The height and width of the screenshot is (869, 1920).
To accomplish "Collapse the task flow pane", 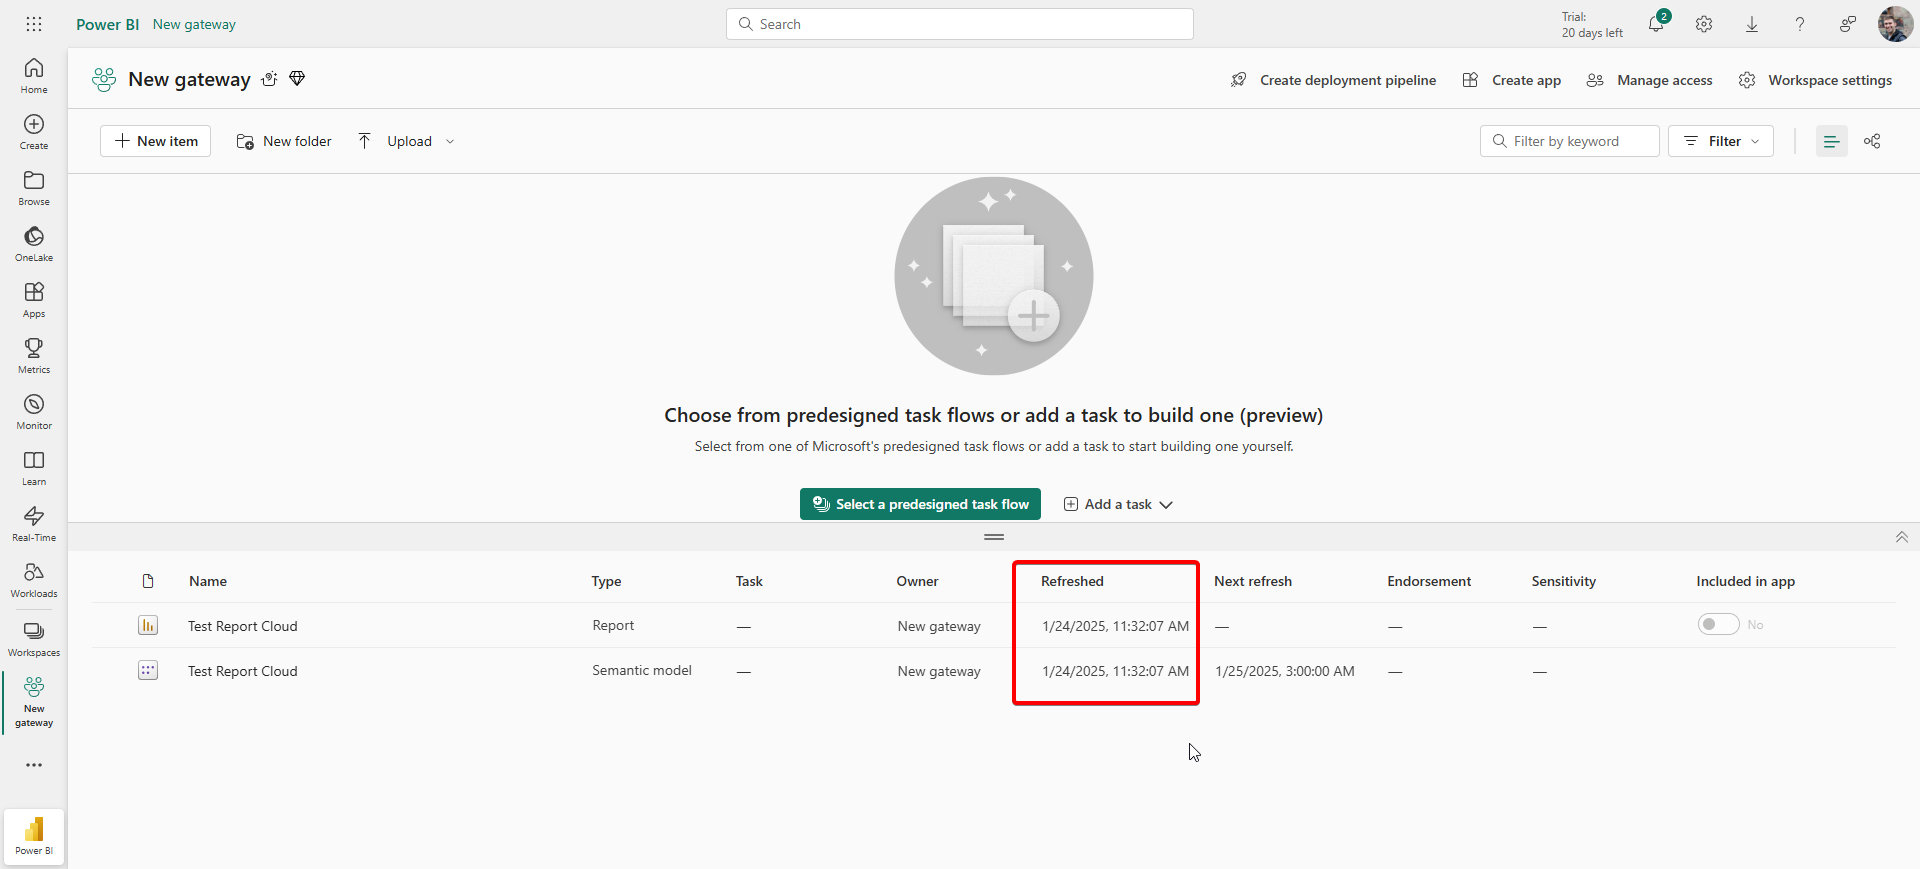I will pyautogui.click(x=1901, y=537).
